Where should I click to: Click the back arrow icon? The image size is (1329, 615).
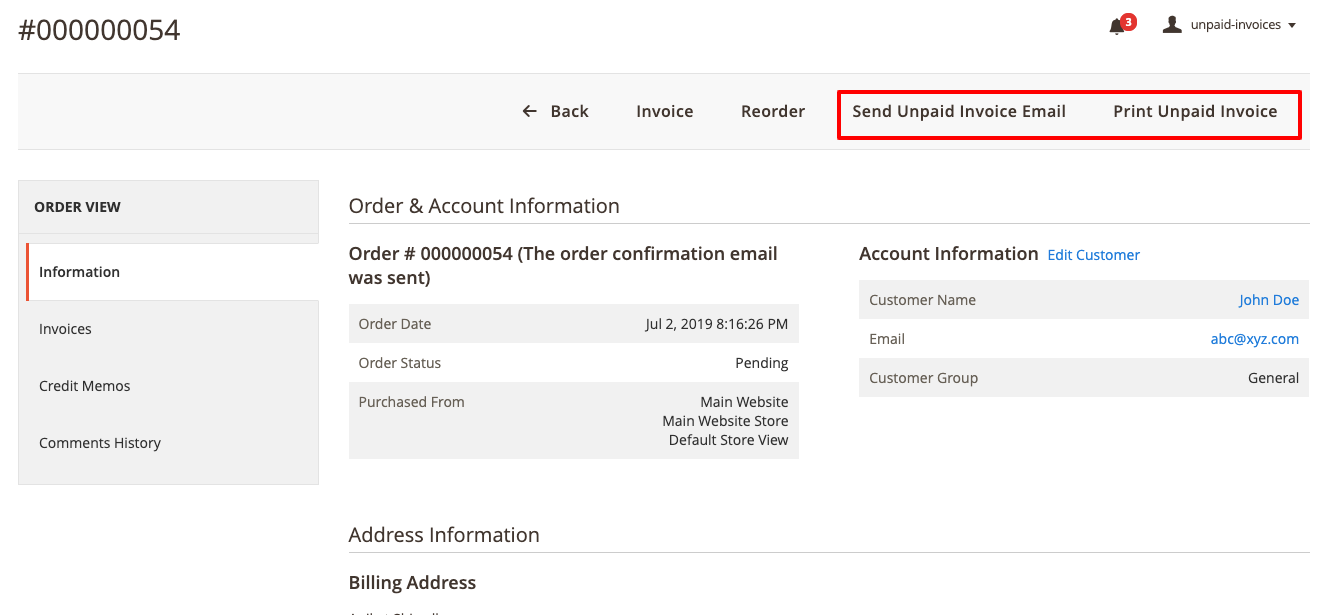coord(529,111)
